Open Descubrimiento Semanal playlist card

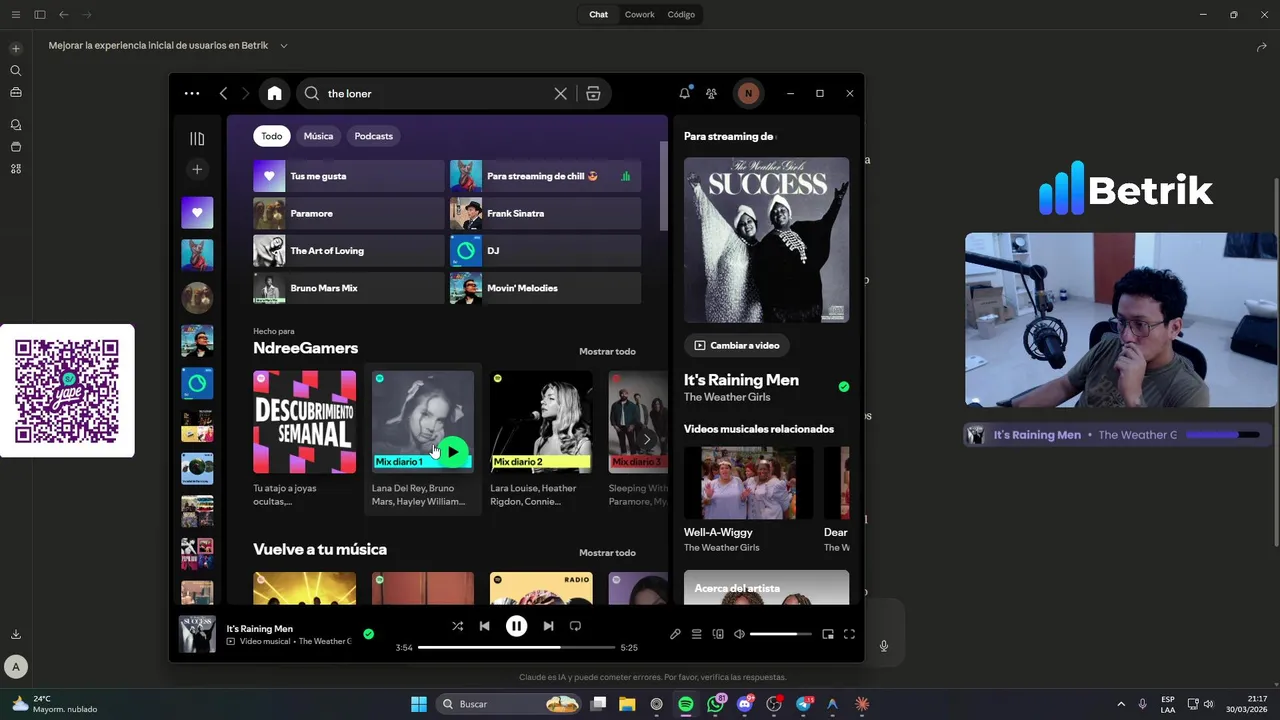click(304, 439)
